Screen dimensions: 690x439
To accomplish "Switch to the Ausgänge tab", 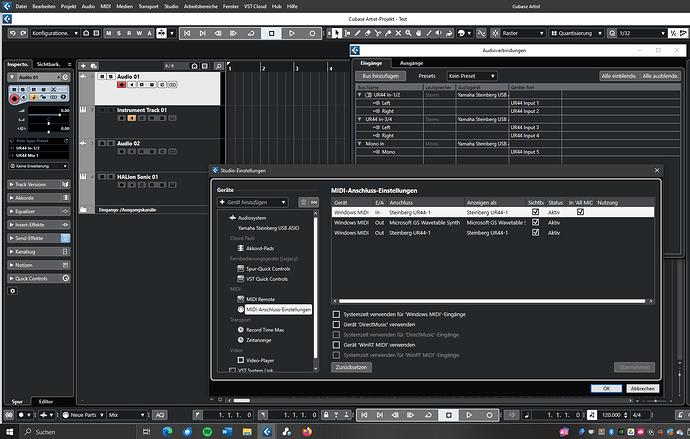I will point(412,63).
